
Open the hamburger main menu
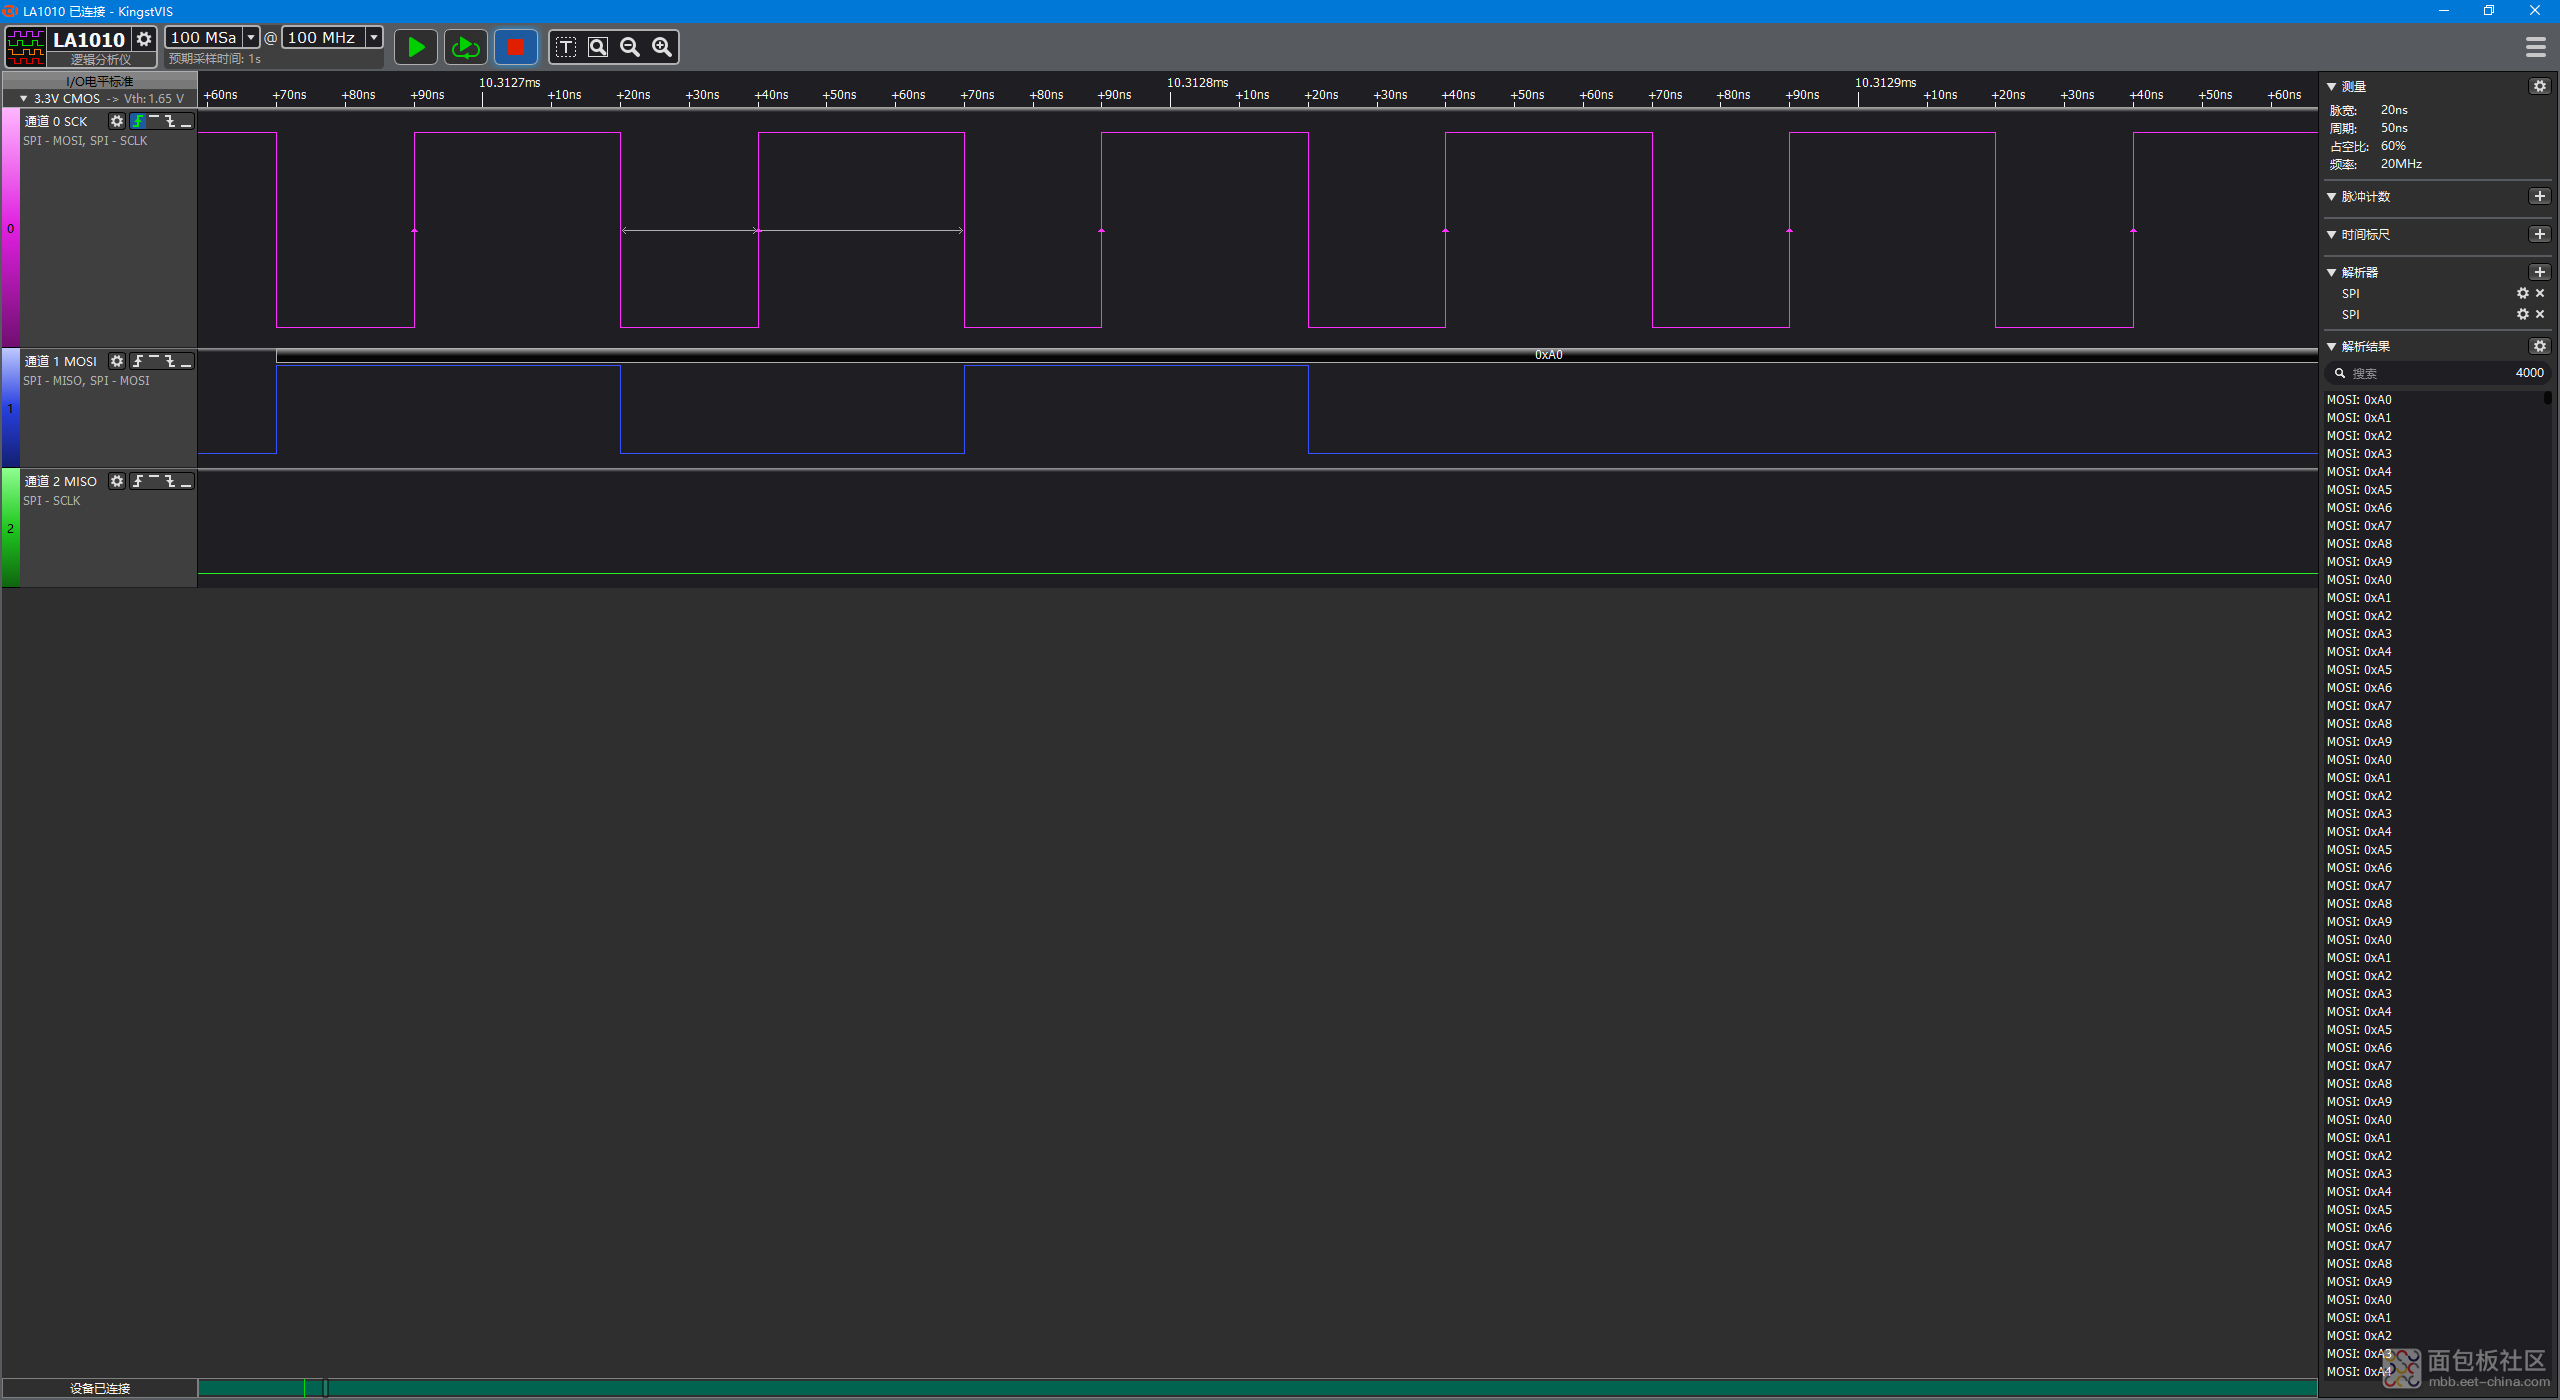click(x=2535, y=47)
